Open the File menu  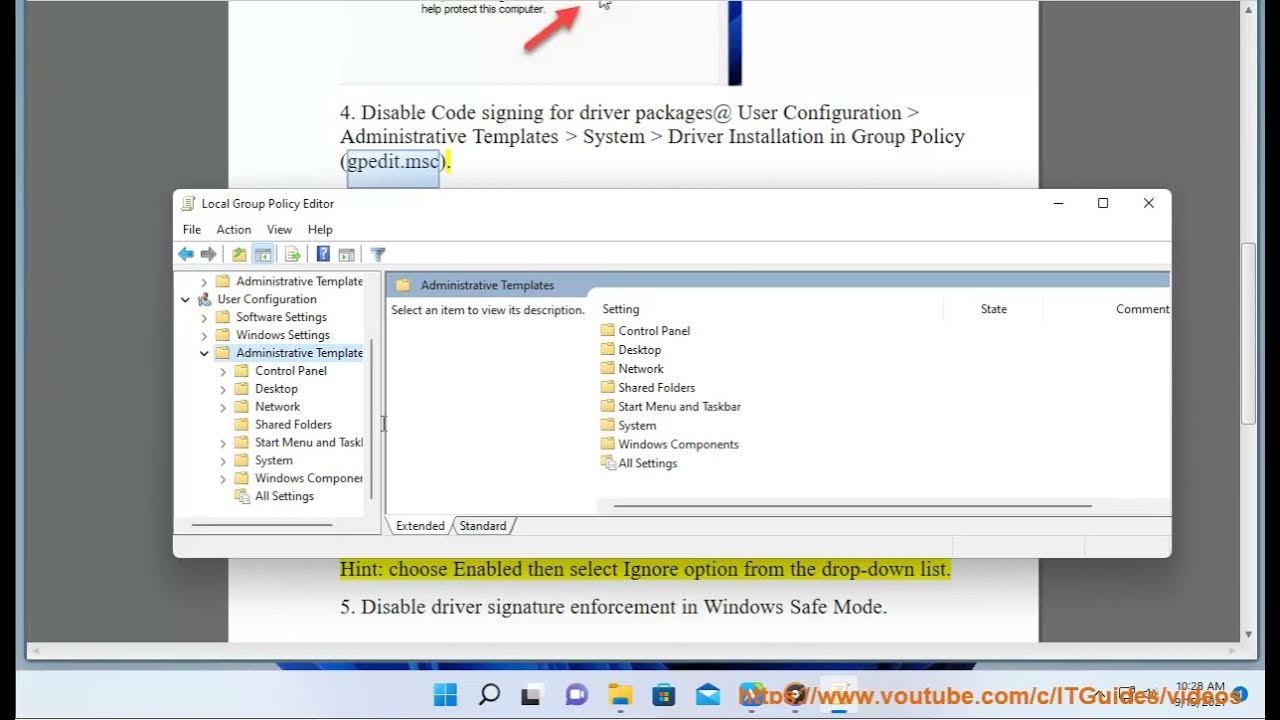click(x=192, y=230)
